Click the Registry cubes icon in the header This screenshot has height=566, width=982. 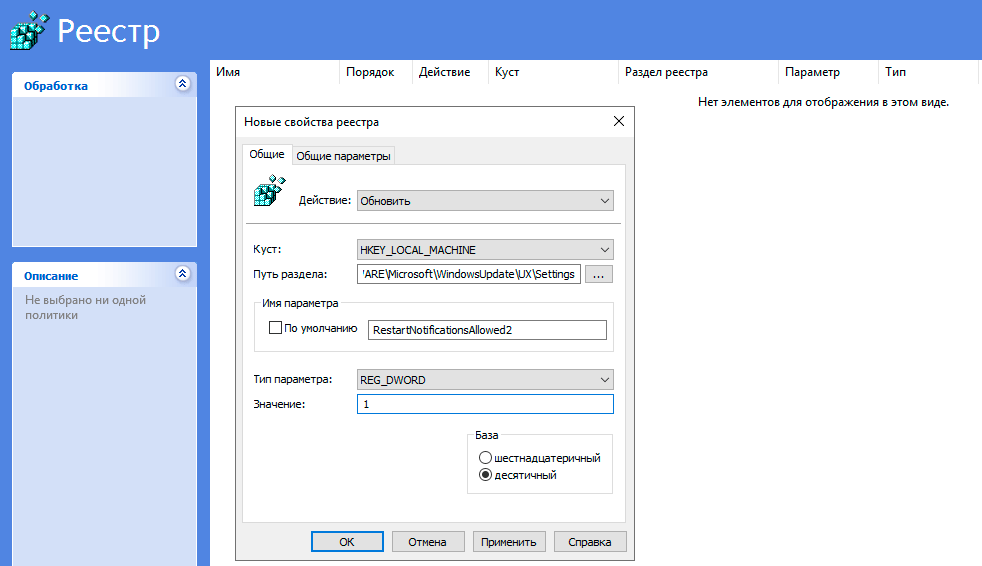point(29,31)
